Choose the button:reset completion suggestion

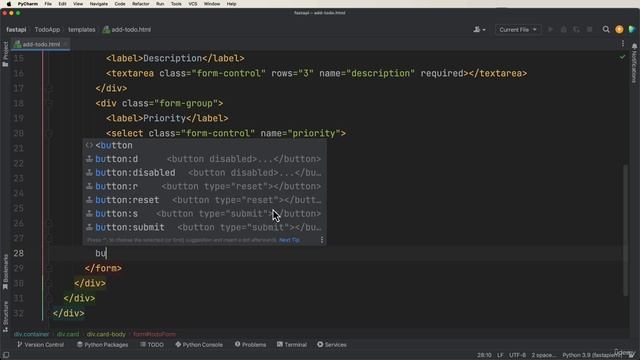point(204,200)
